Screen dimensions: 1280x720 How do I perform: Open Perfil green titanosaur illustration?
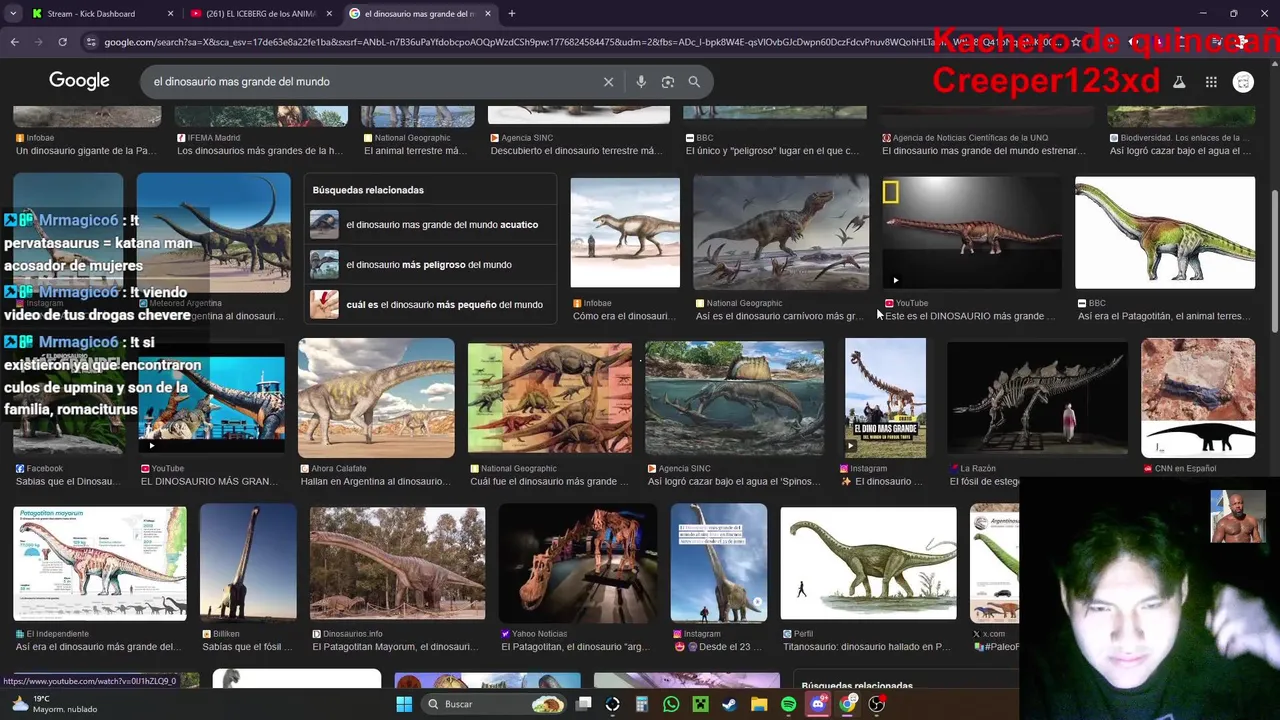(868, 563)
